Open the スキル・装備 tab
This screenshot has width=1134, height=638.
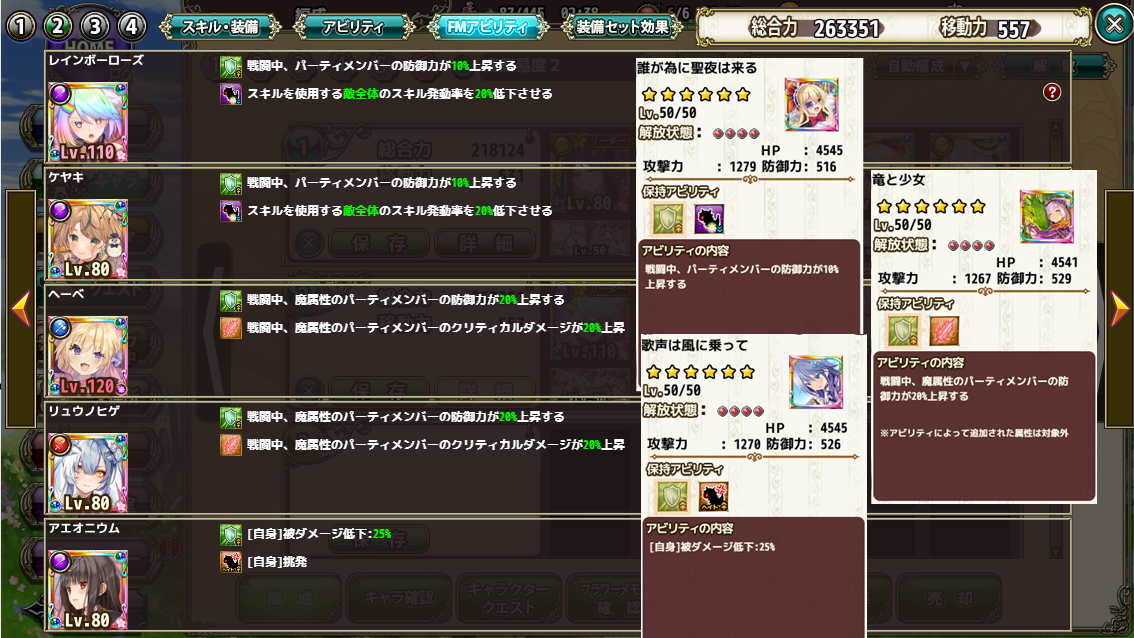[x=220, y=27]
